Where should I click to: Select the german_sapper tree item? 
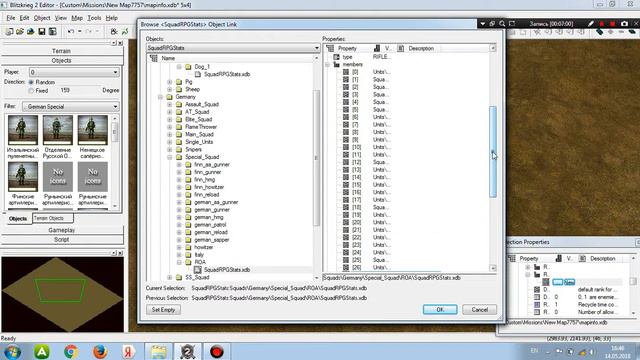pos(211,240)
